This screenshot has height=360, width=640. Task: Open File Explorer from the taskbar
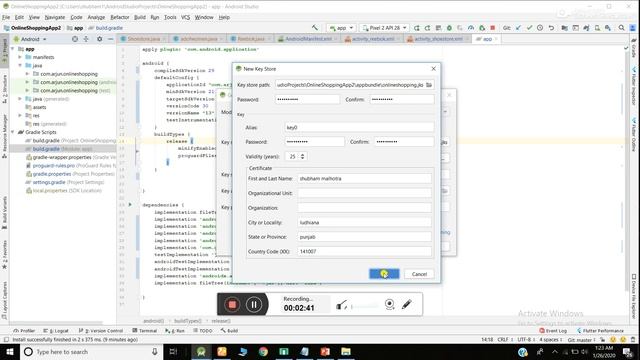346,351
